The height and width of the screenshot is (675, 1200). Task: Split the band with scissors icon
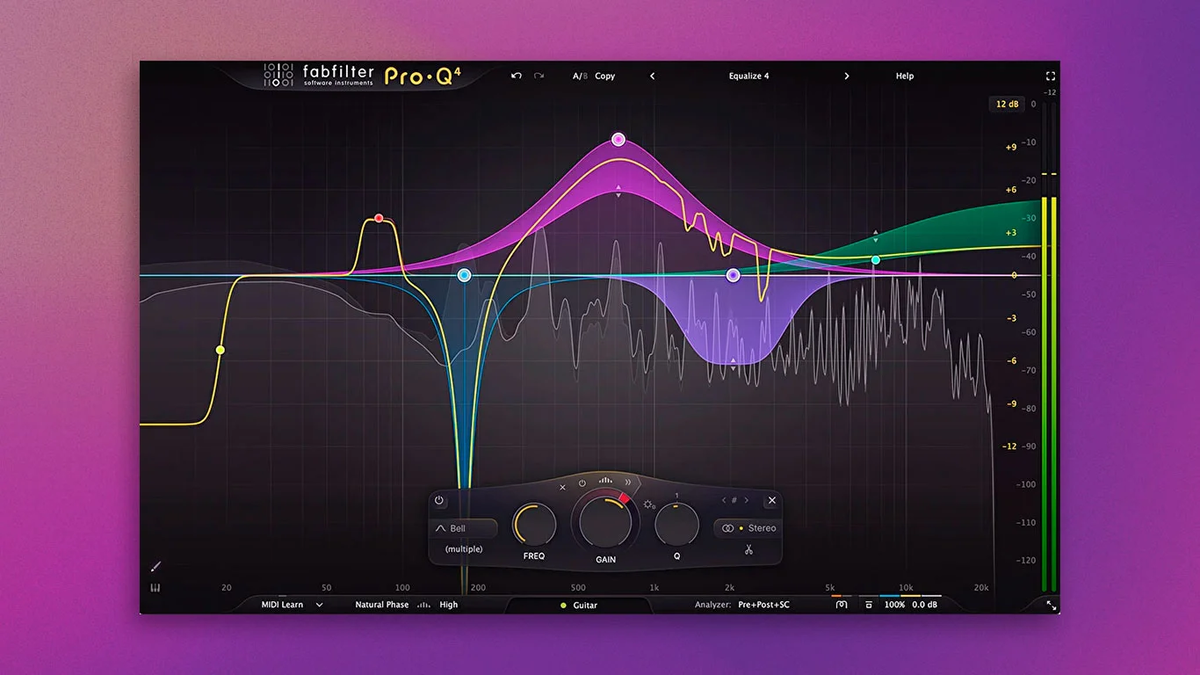coord(748,549)
